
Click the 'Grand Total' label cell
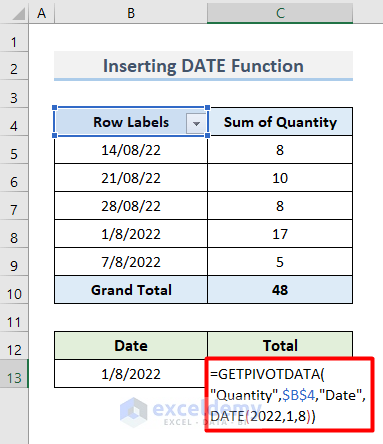131,290
